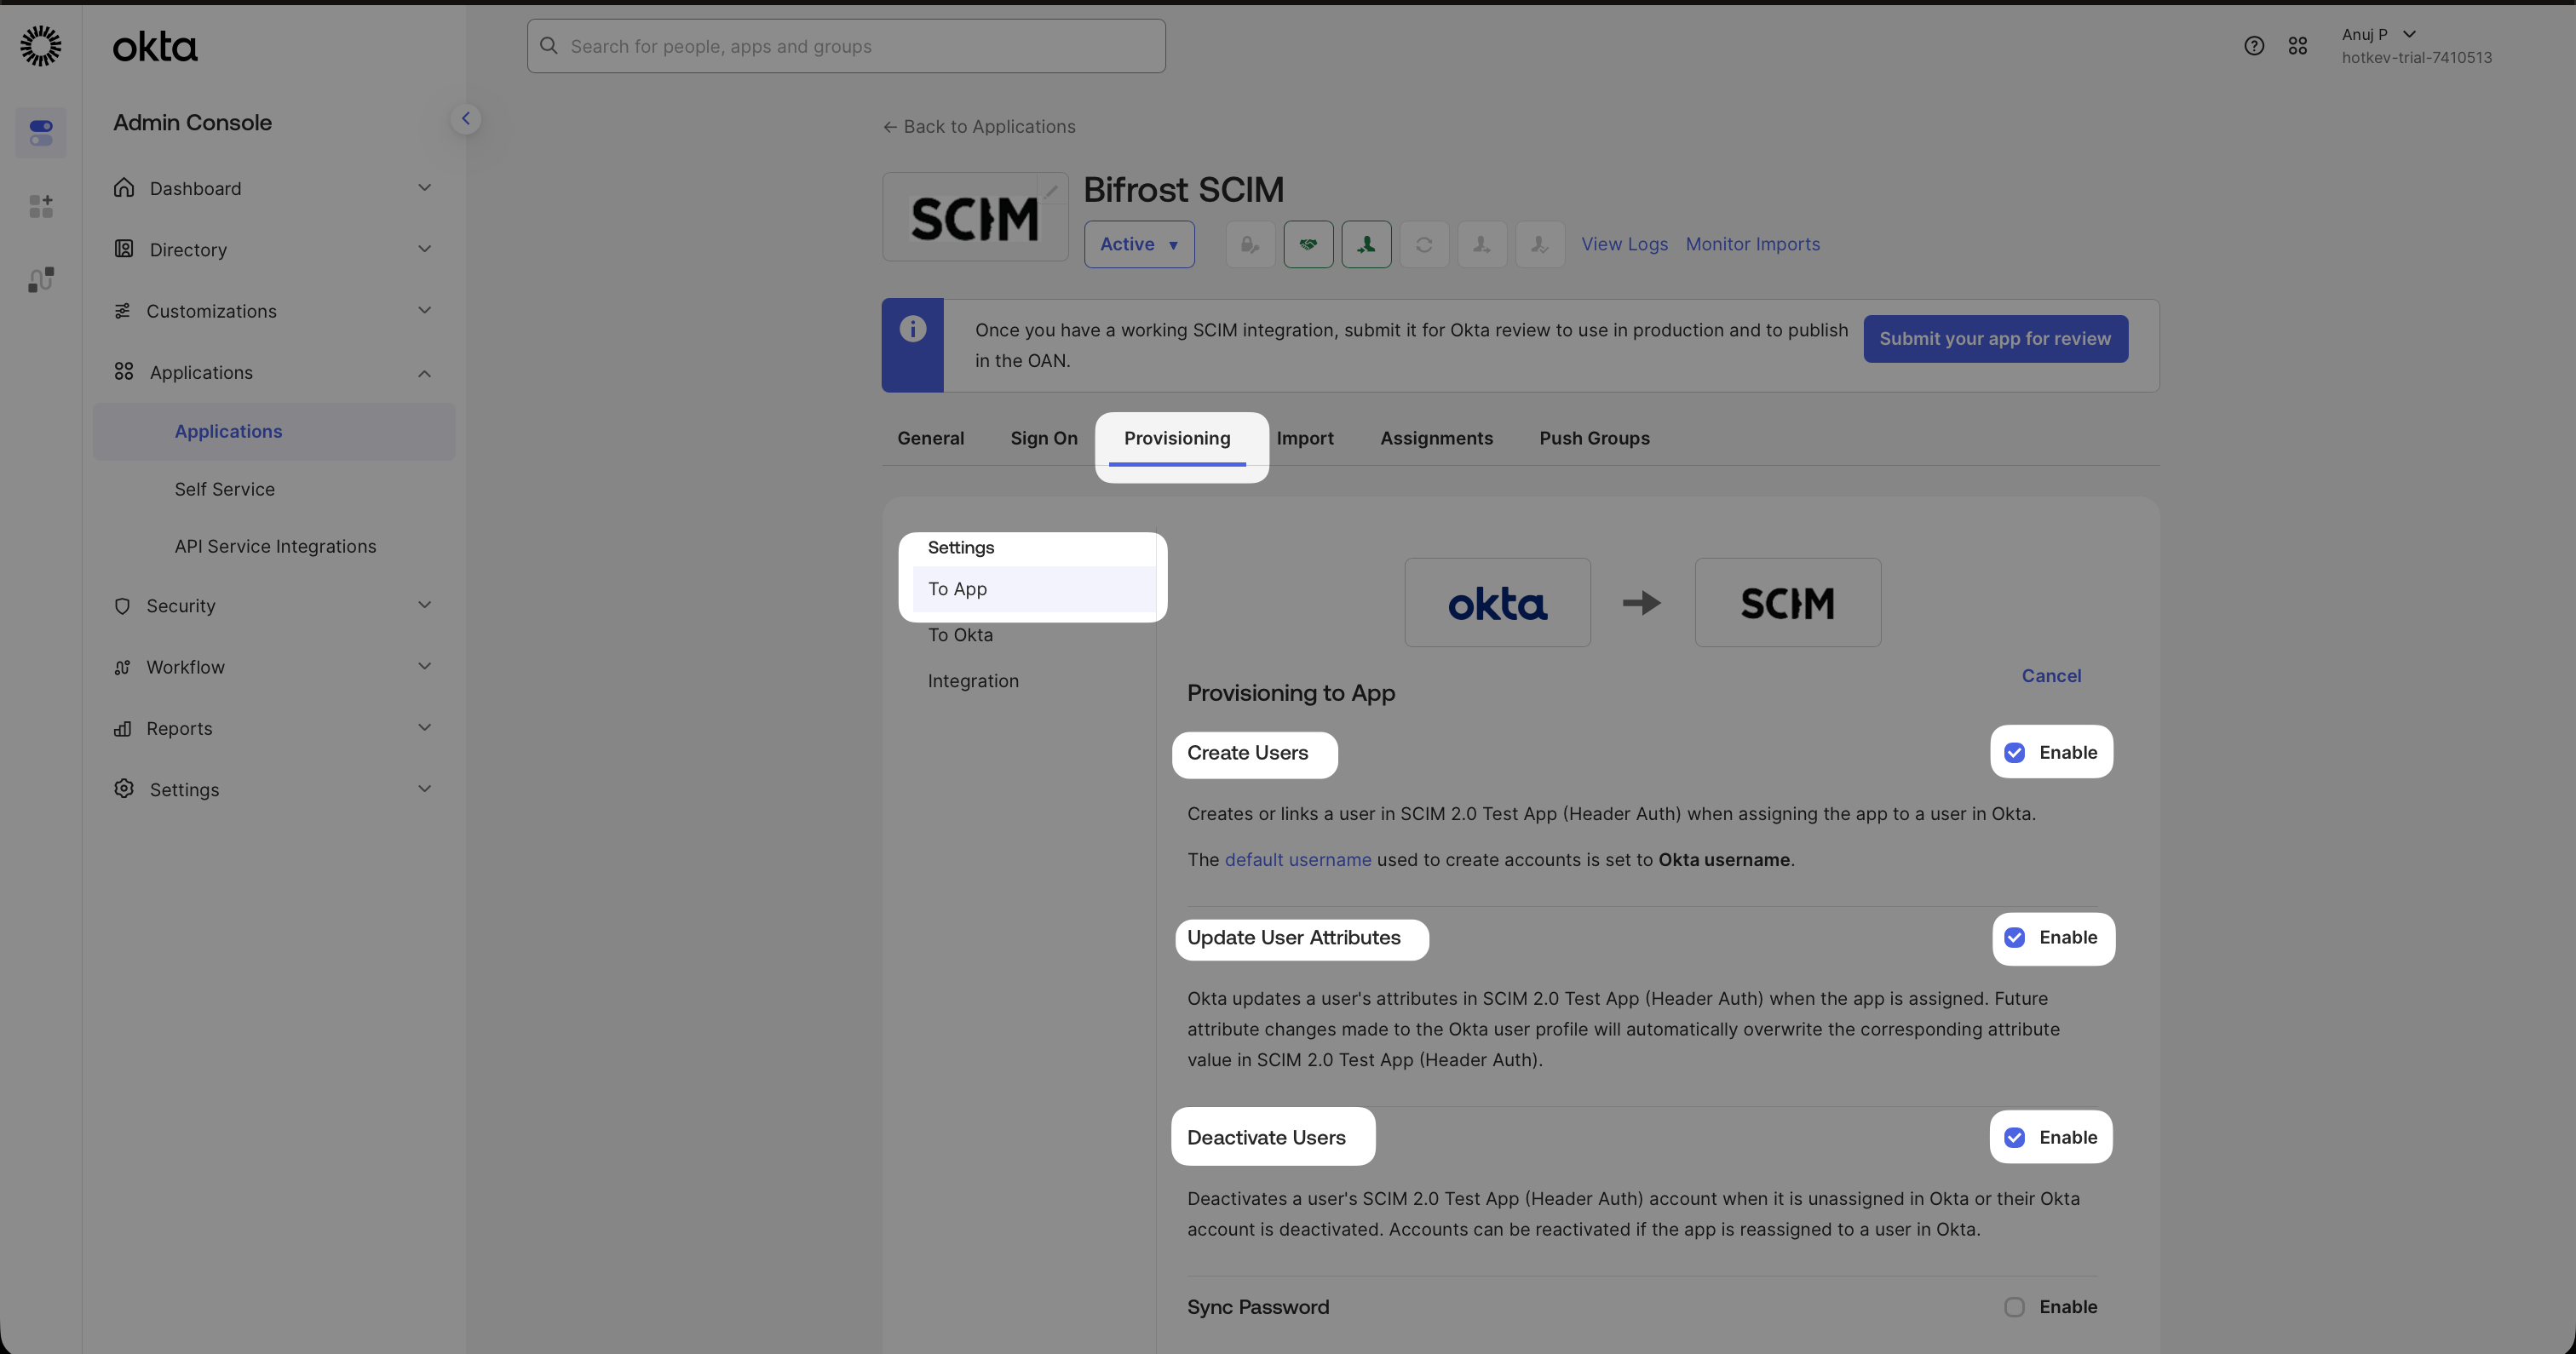Uncheck Enable for Deactivate Users
2576x1354 pixels.
[2014, 1138]
